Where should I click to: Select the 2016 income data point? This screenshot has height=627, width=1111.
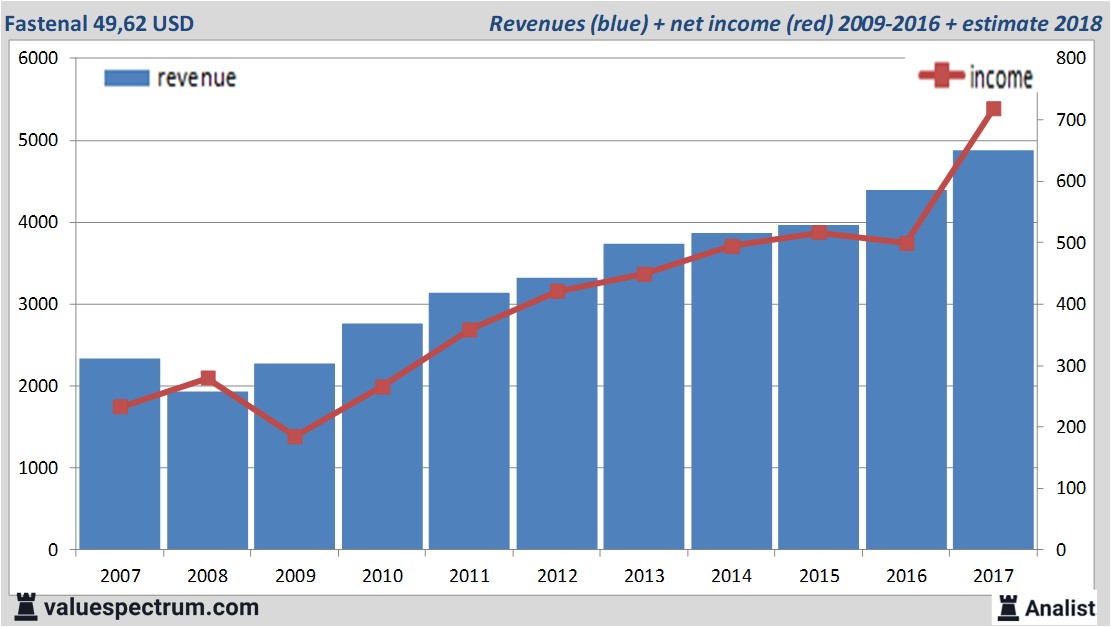(x=907, y=243)
